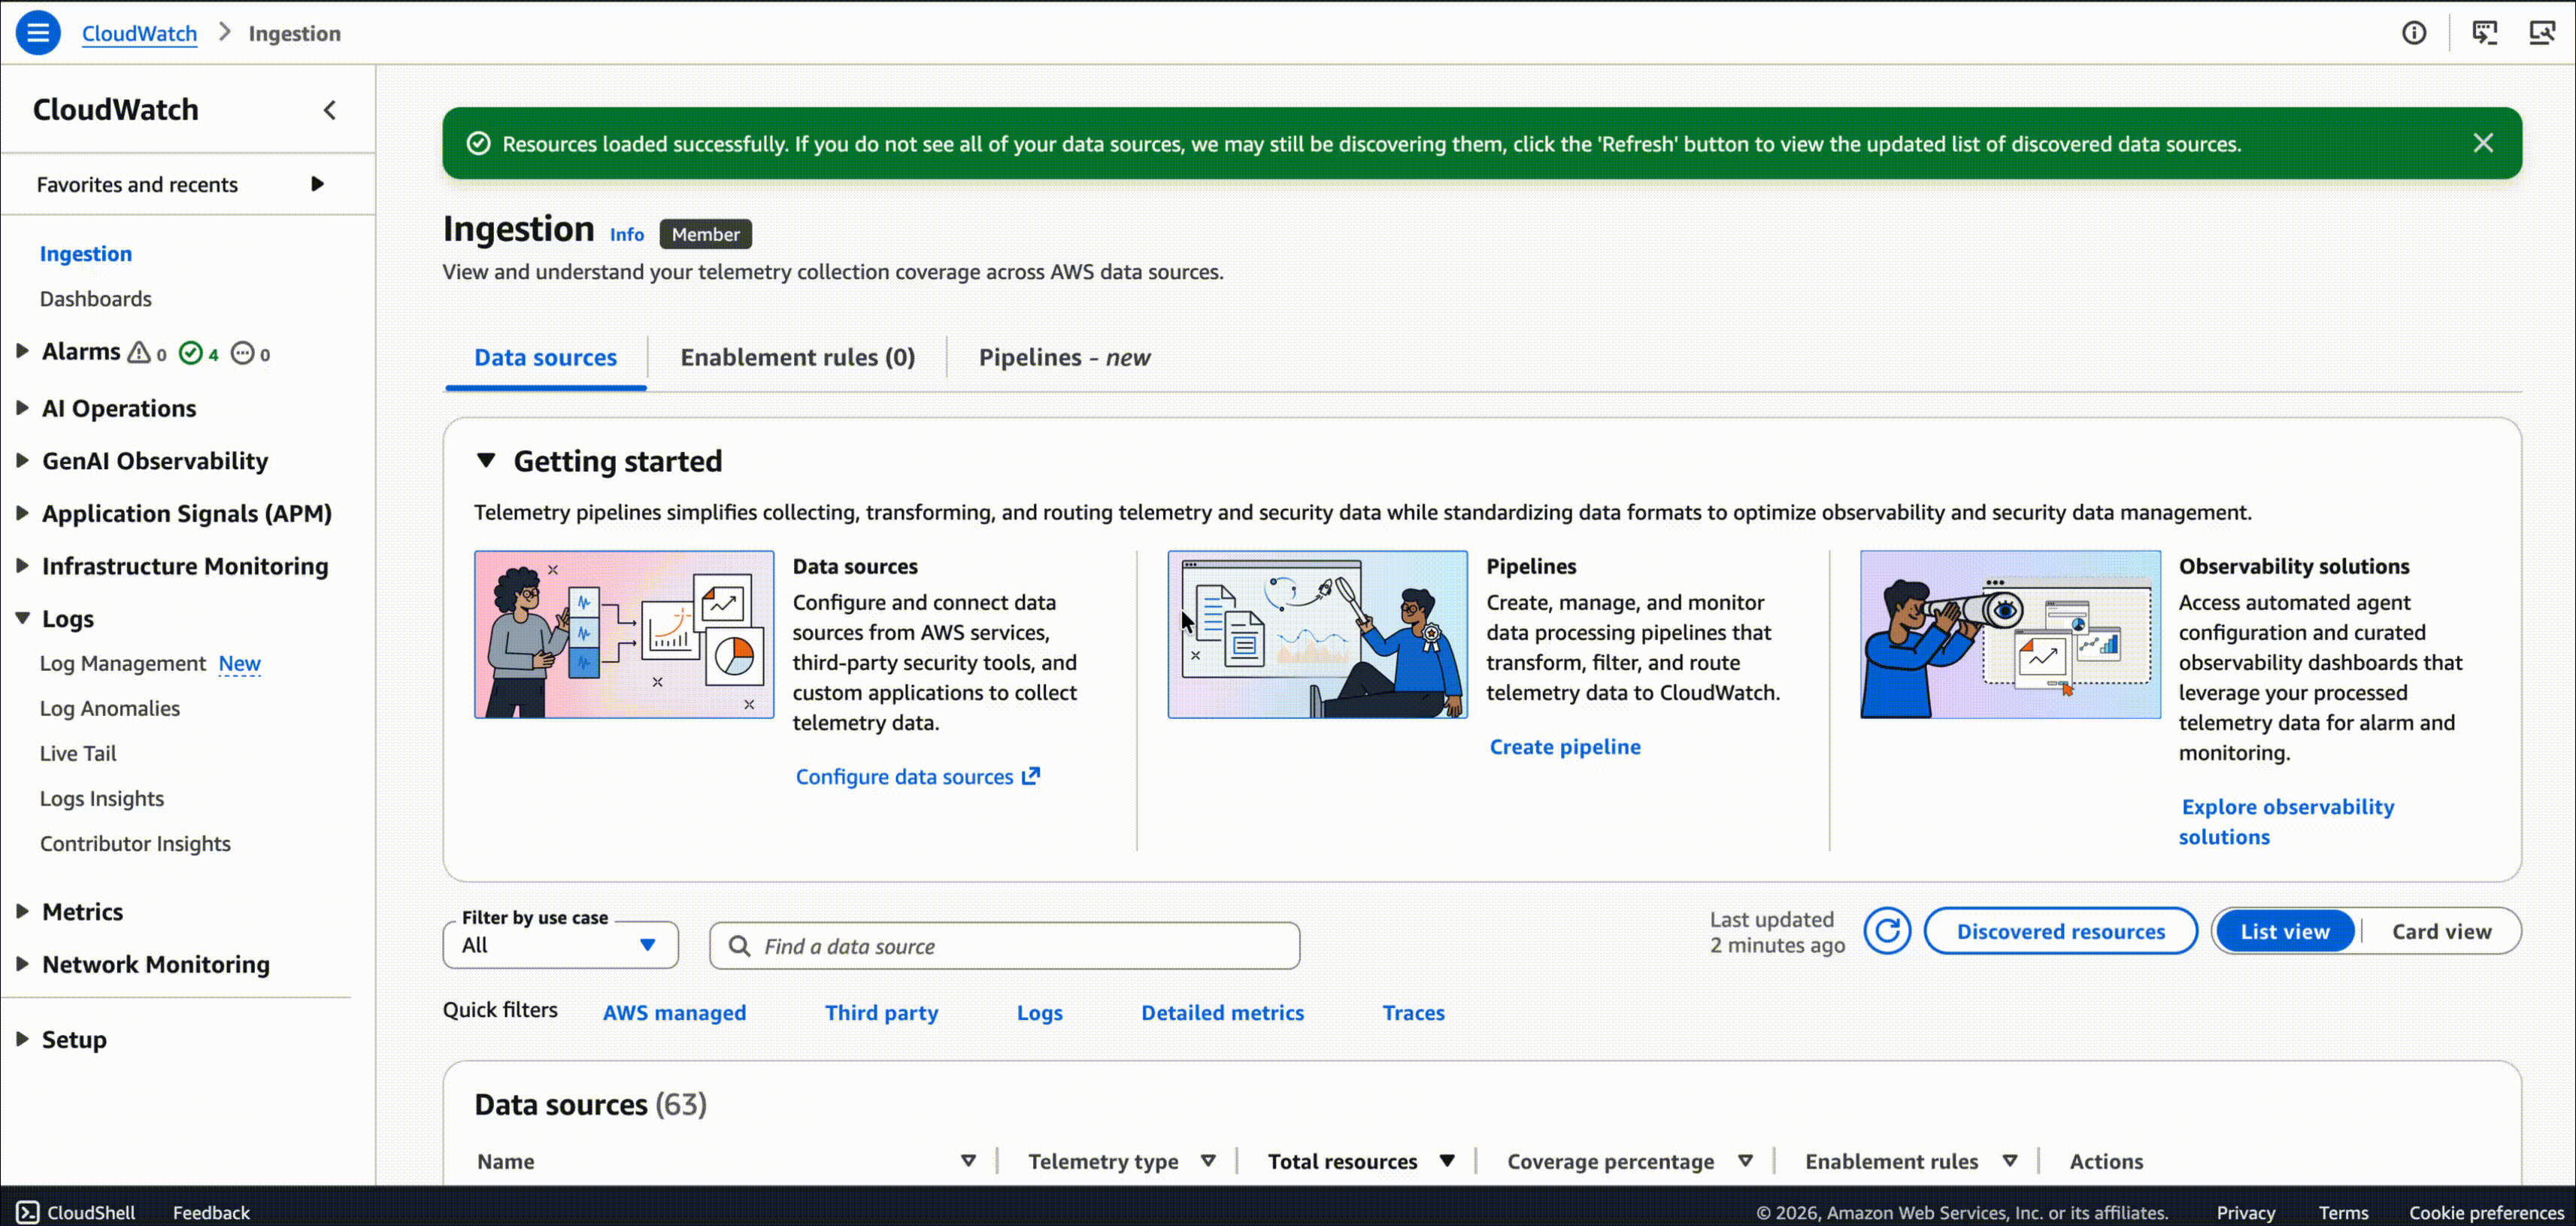Open the Pipelines - new tab

1064,357
